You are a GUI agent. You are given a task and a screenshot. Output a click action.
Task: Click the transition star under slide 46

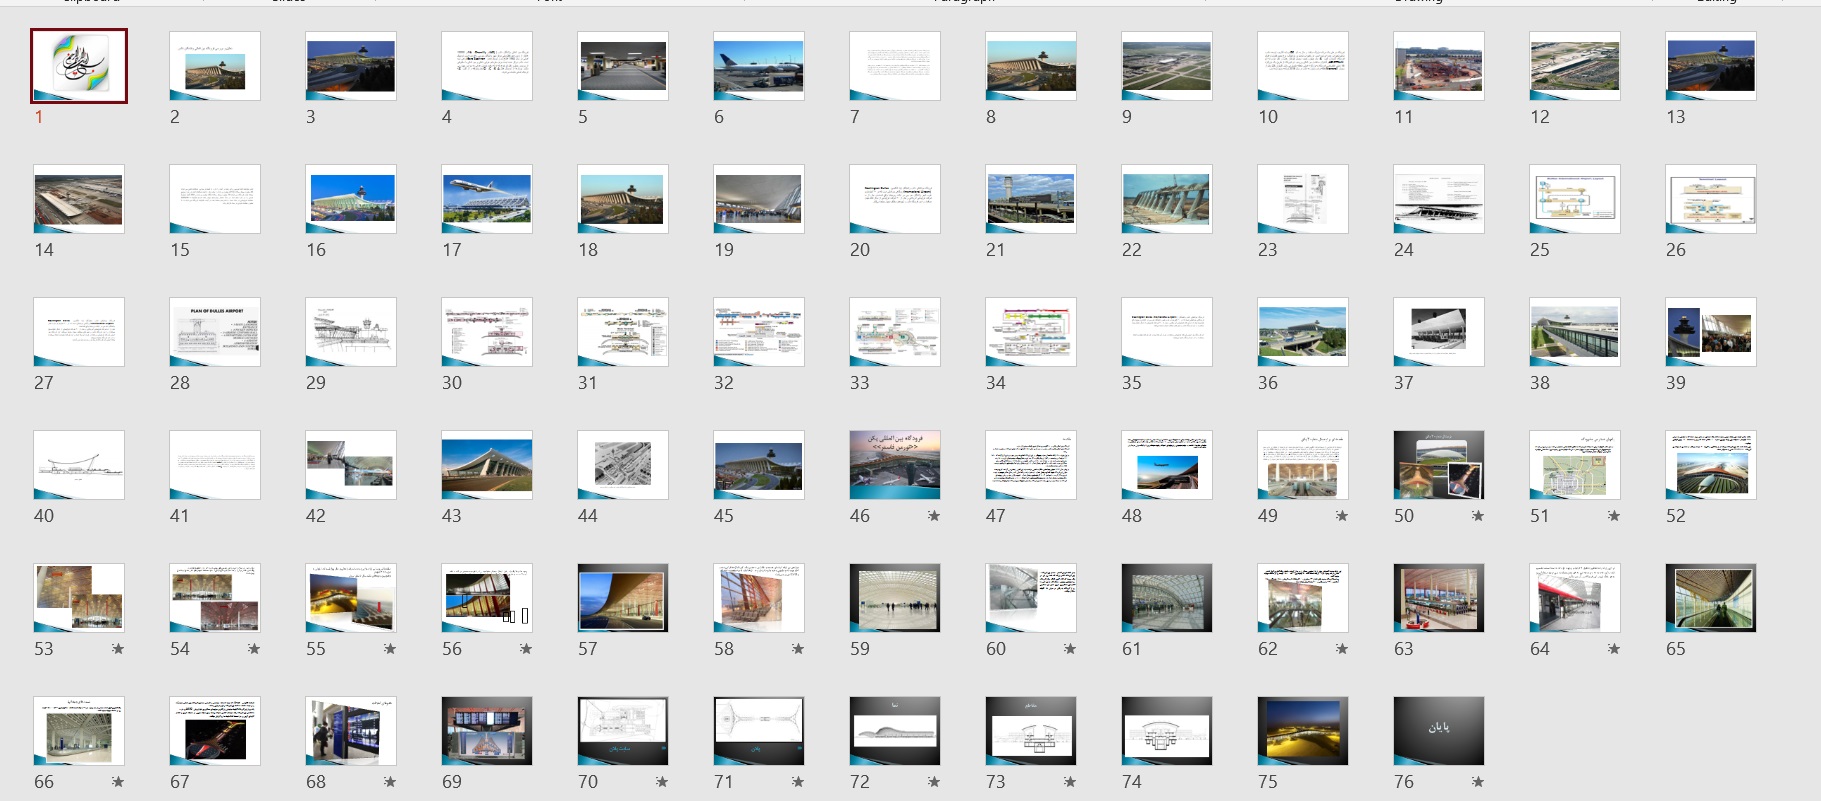coord(933,516)
